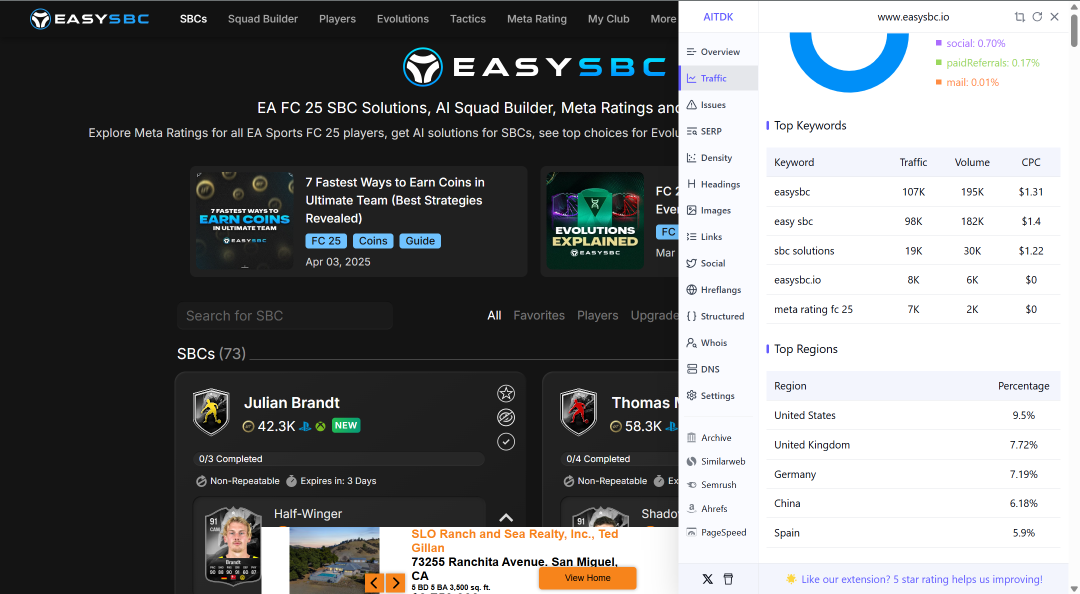Click the trash bin icon at panel bottom
The width and height of the screenshot is (1080, 594).
[x=728, y=579]
